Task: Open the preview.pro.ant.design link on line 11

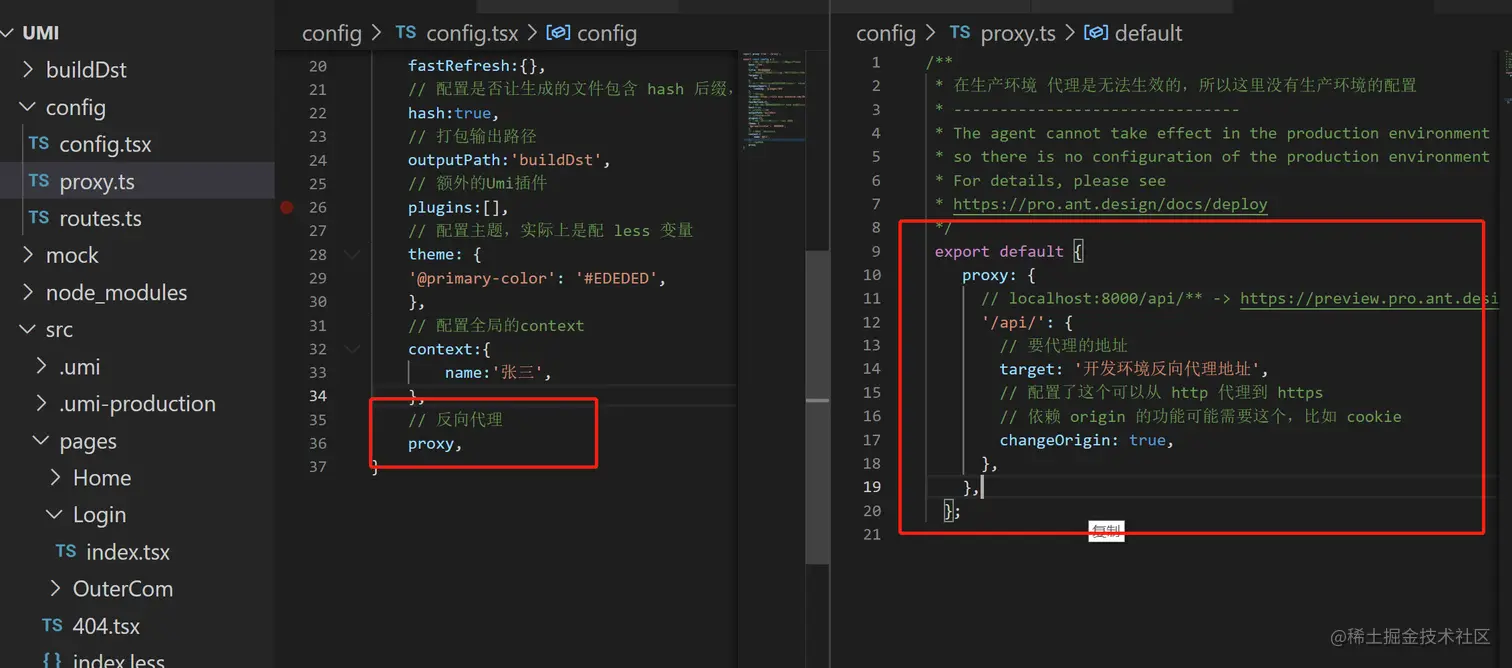Action: pos(1369,298)
